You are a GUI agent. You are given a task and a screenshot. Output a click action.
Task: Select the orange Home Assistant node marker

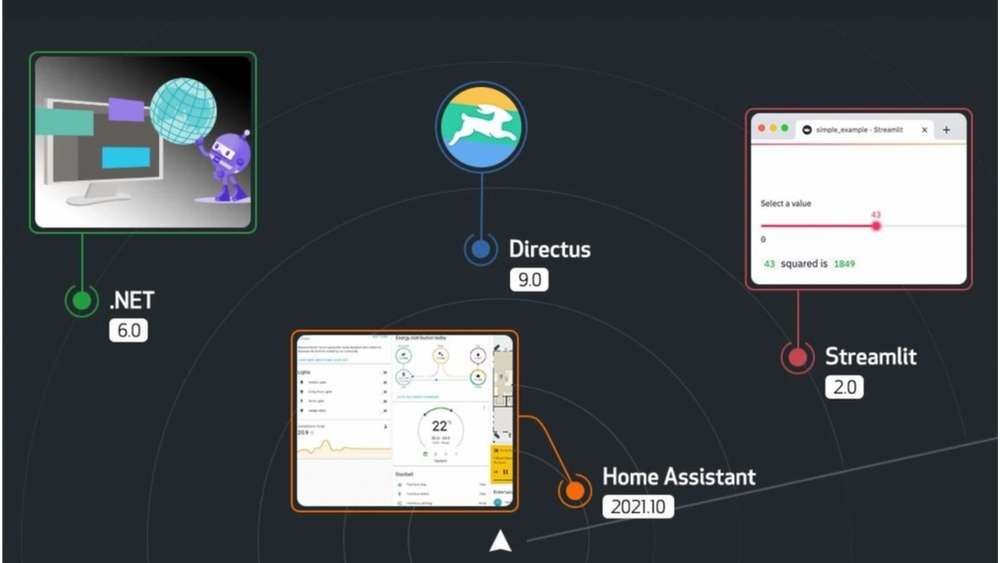coord(575,491)
